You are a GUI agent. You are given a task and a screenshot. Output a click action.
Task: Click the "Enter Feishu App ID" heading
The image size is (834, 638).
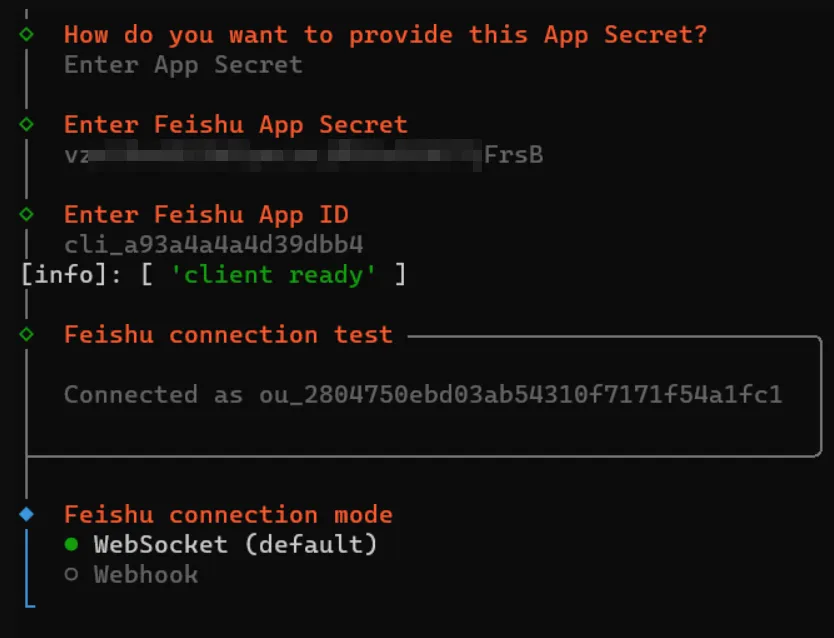pos(206,214)
